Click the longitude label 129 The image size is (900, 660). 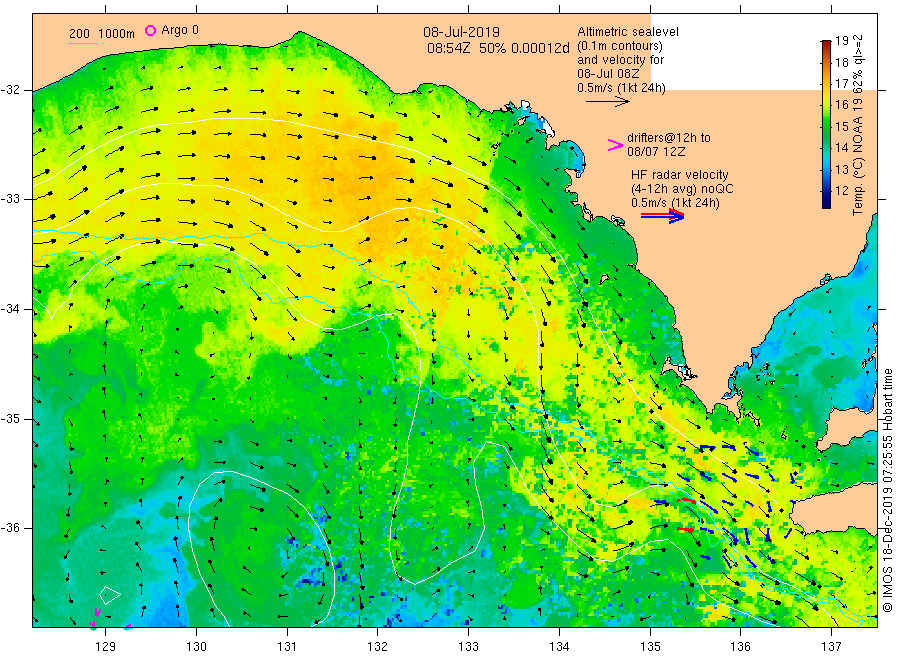[x=106, y=647]
